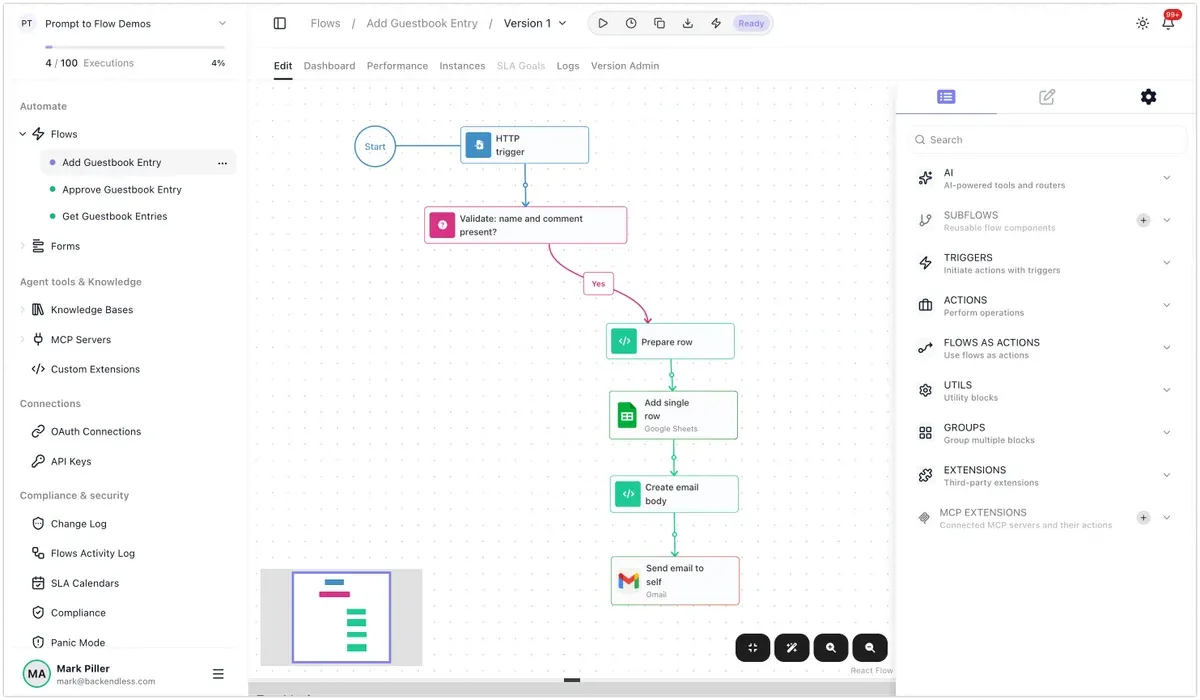The height and width of the screenshot is (700, 1200).
Task: Open the workspace dropdown Prompt to Flow Demos
Action: 124,23
